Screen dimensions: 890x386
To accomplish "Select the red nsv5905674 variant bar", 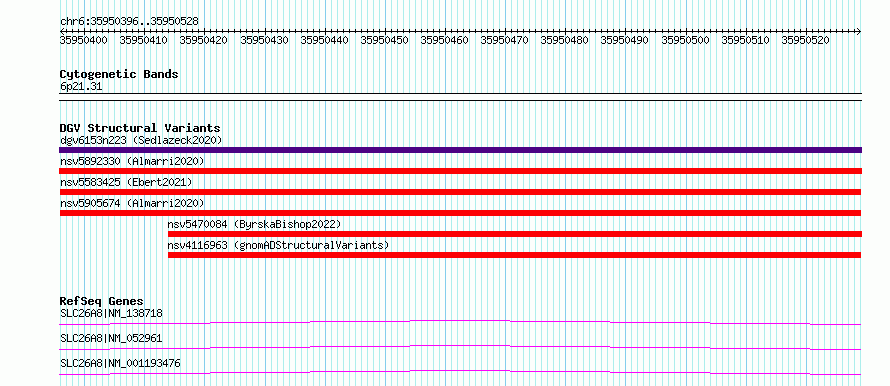I will pyautogui.click(x=460, y=213).
